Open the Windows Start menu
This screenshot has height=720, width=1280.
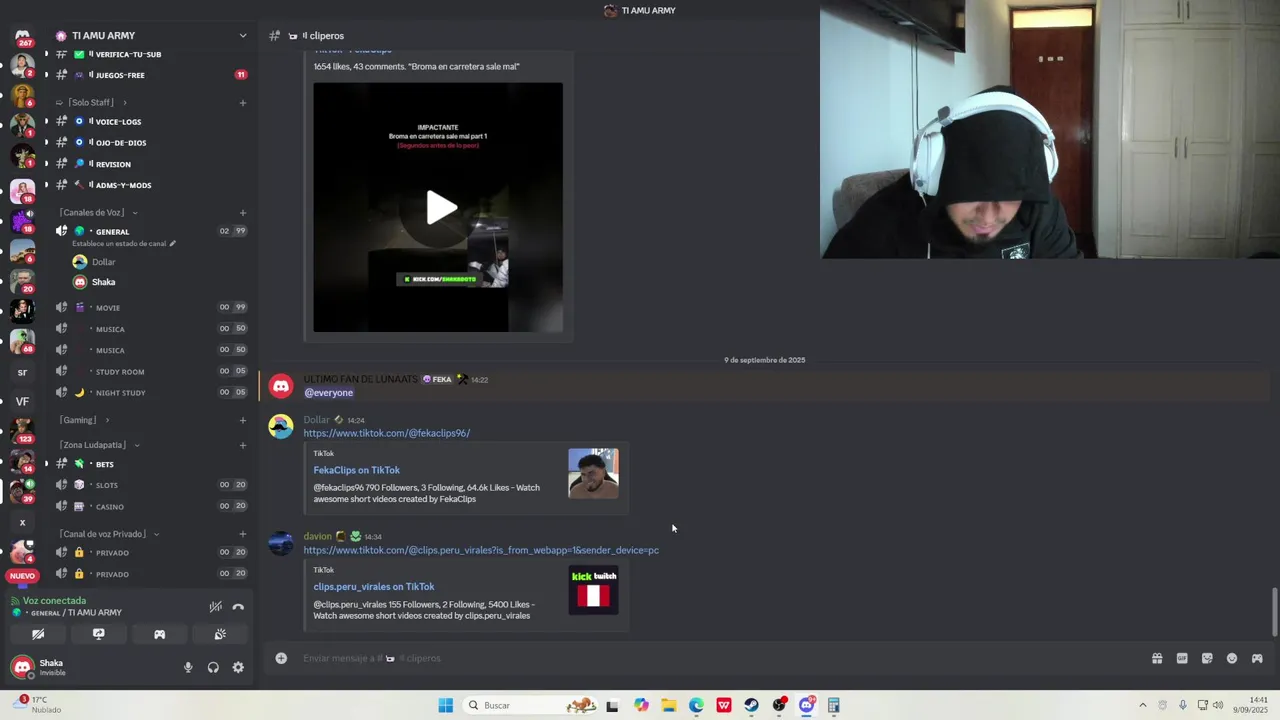[445, 705]
